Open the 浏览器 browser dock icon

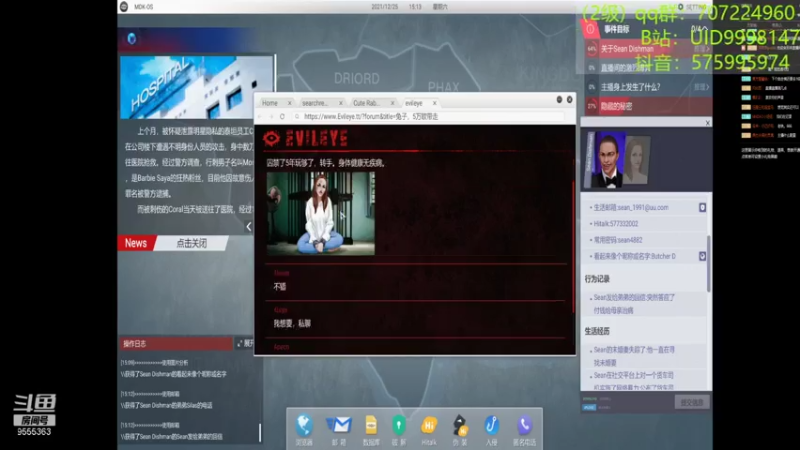point(304,426)
